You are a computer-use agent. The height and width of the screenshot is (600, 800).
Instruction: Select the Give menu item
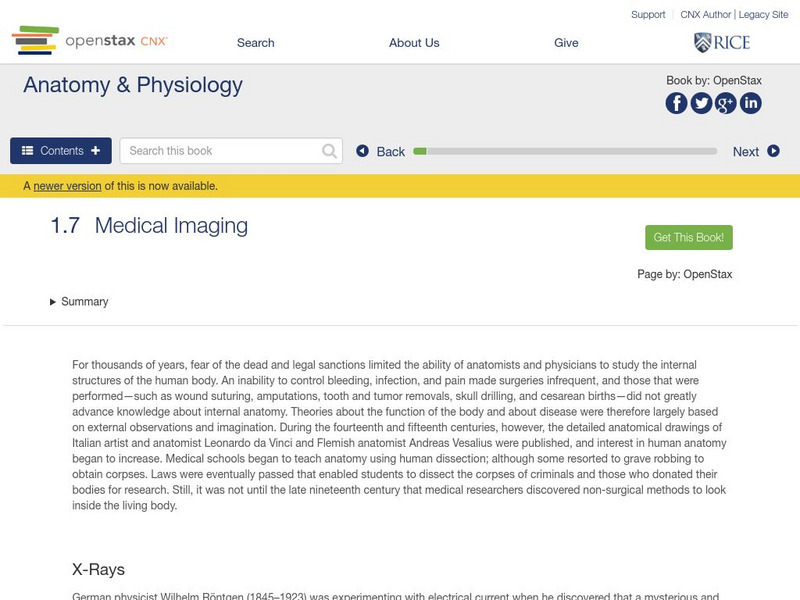coord(566,43)
